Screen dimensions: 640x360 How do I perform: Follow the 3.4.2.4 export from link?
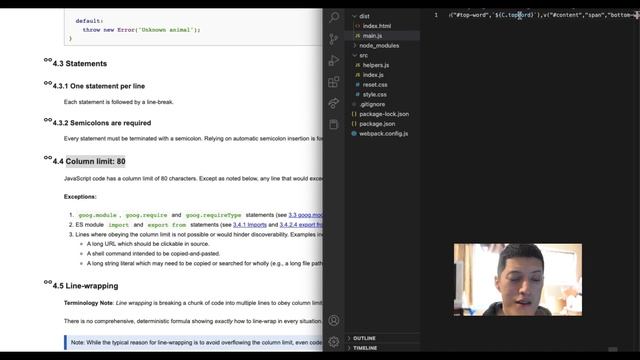click(301, 225)
